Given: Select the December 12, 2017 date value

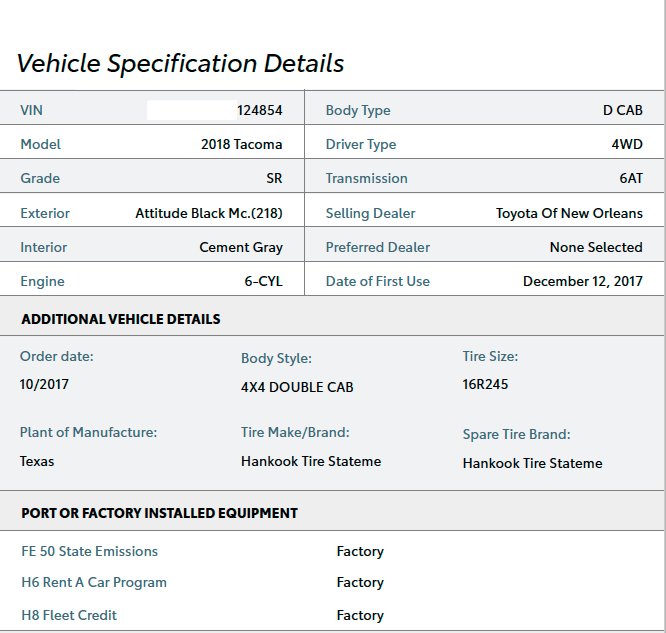Looking at the screenshot, I should [x=583, y=281].
